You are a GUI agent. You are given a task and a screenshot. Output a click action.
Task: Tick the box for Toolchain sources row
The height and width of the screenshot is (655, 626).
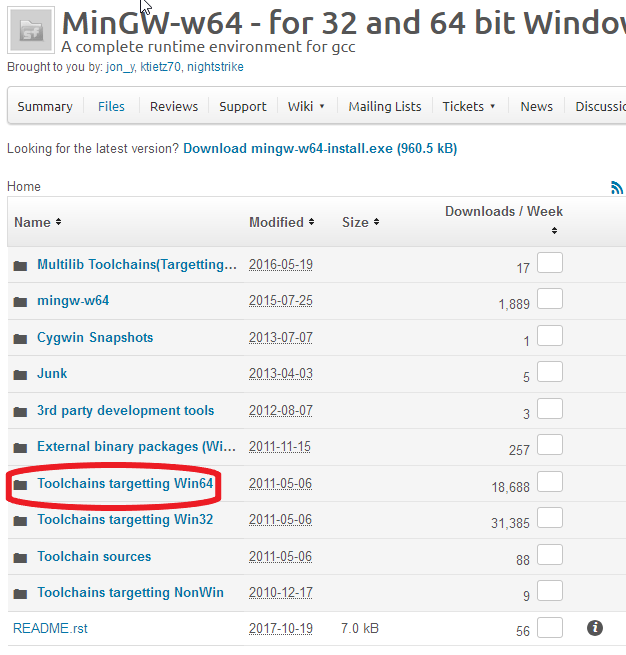[x=550, y=555]
